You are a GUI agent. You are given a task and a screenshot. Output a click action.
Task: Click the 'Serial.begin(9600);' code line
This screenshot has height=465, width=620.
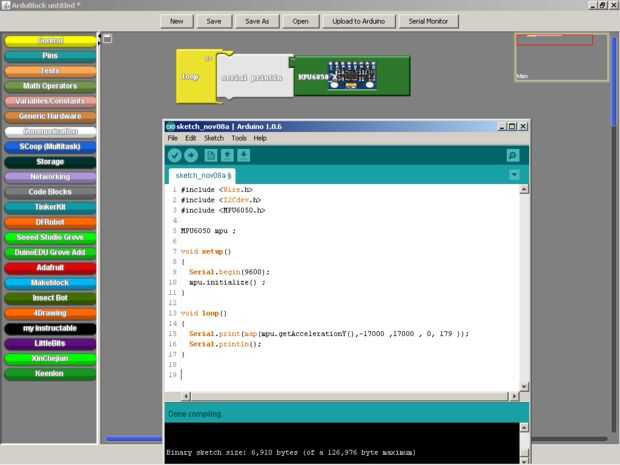(x=229, y=272)
